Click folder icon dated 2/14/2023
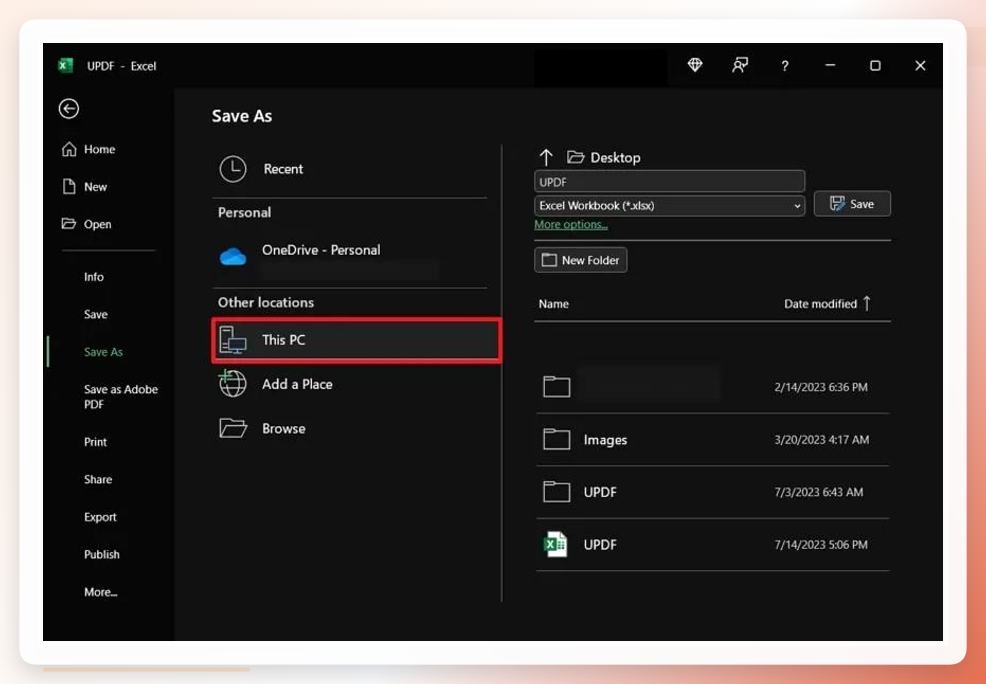This screenshot has width=986, height=684. [557, 386]
